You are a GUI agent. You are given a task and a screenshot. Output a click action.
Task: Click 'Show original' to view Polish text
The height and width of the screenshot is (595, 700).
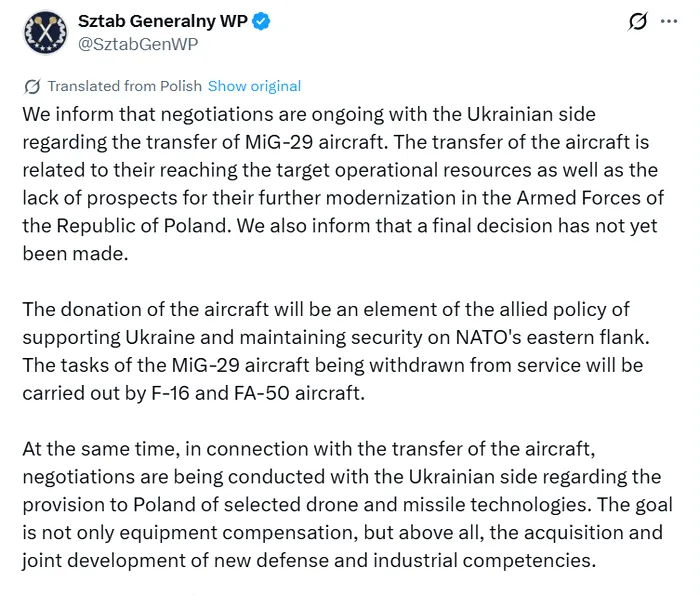coord(254,86)
